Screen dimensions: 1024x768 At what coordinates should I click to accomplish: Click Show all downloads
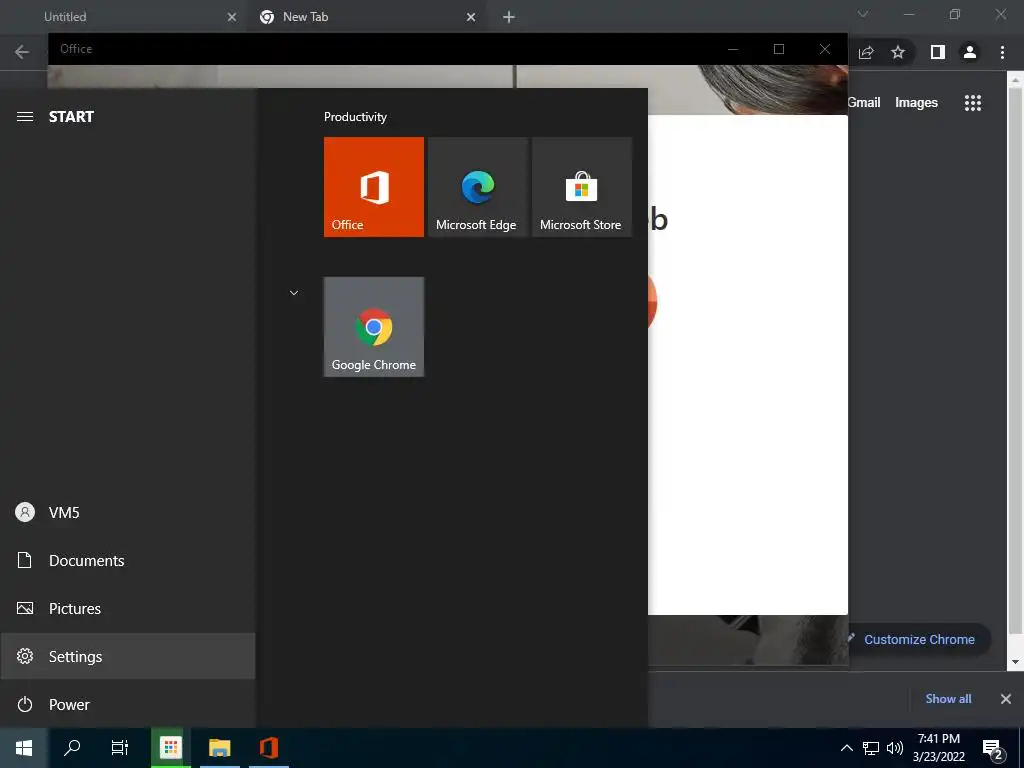pos(948,699)
